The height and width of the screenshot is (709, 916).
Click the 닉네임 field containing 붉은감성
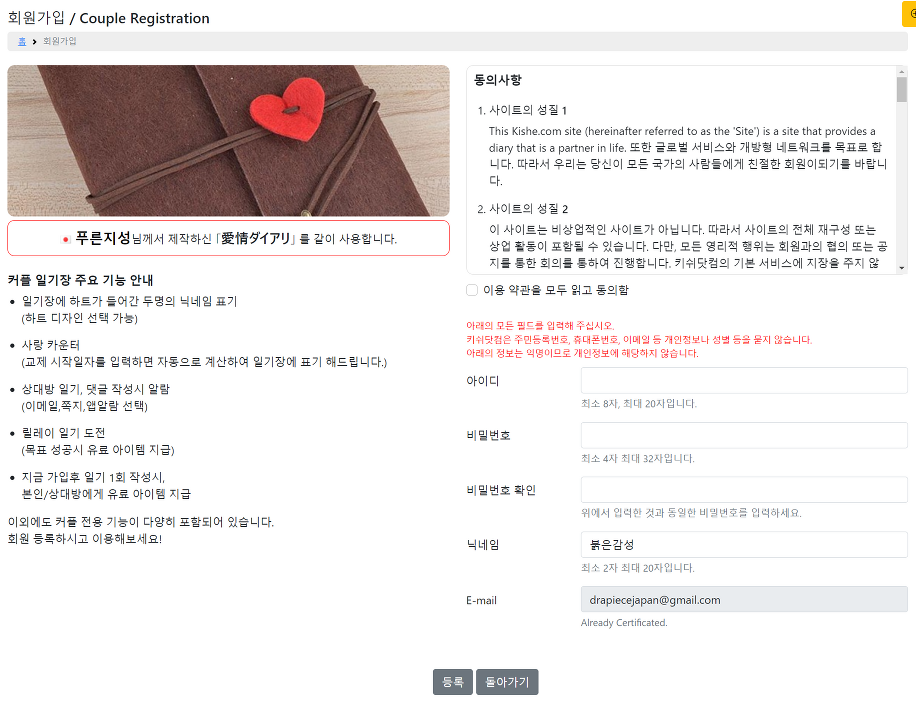[744, 545]
